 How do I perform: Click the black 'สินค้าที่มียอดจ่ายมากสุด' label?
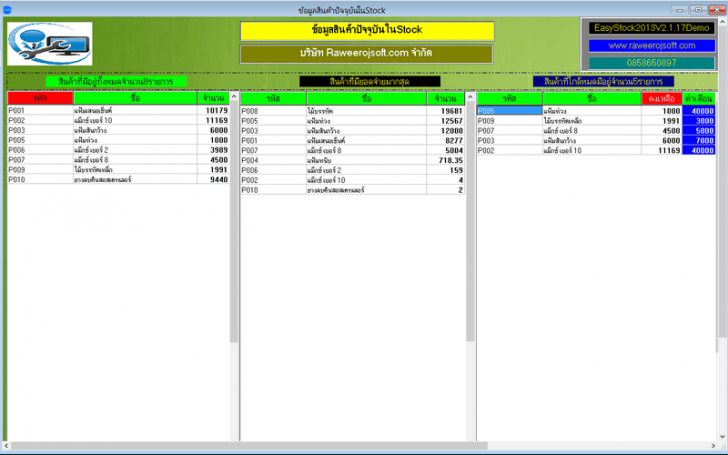pos(370,82)
